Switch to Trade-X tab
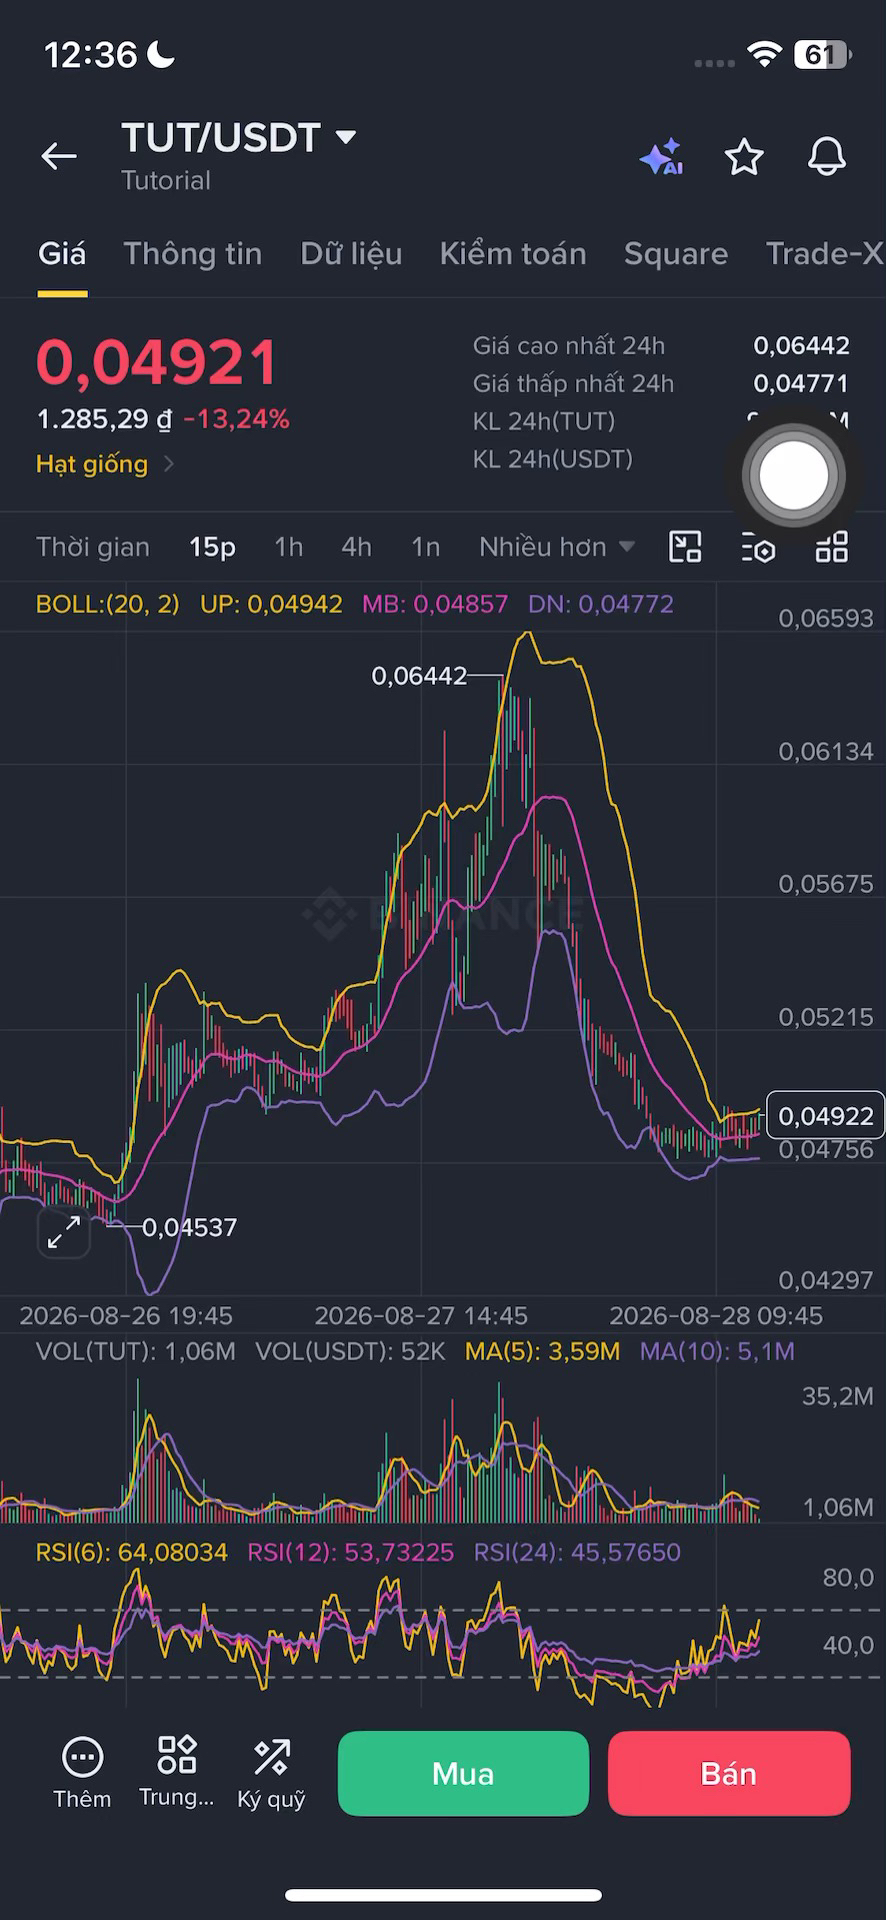The height and width of the screenshot is (1920, 886). click(x=825, y=254)
